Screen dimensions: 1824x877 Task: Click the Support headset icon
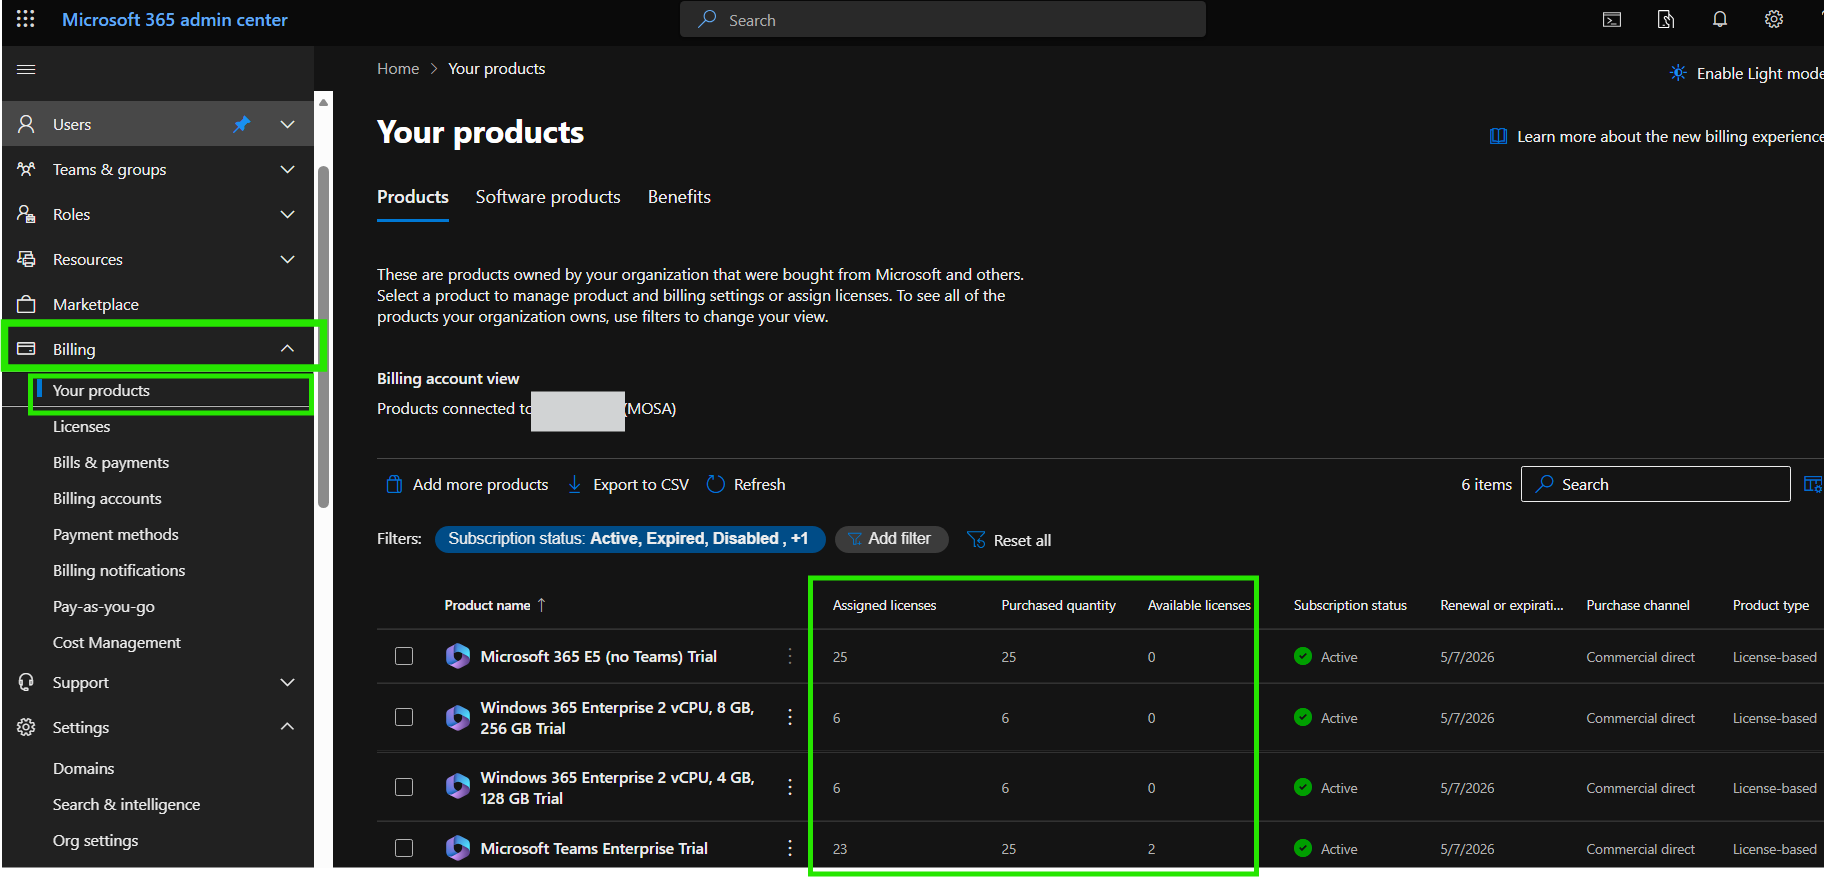coord(27,682)
